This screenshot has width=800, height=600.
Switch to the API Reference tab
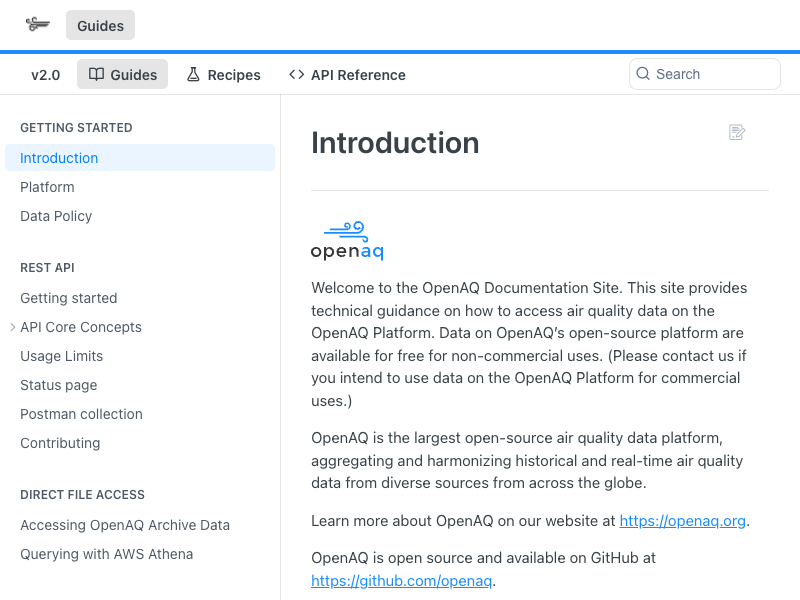tap(347, 74)
